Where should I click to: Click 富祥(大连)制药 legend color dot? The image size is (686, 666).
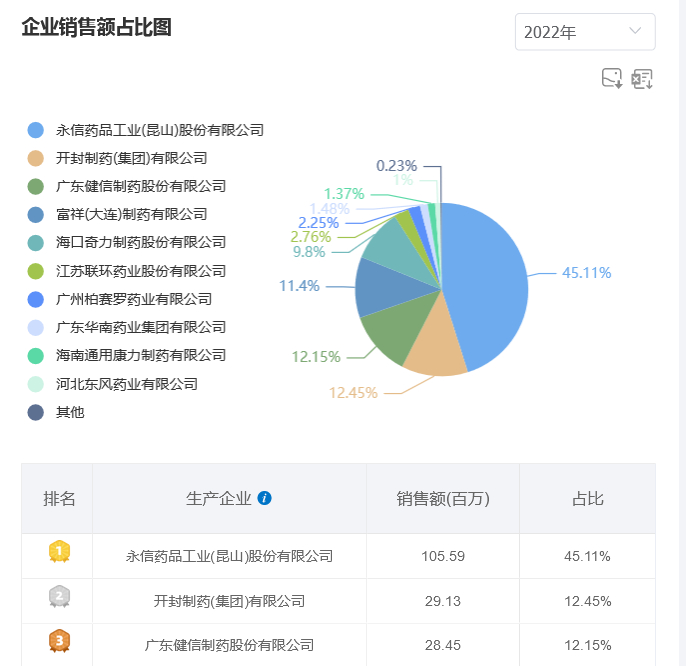[x=37, y=214]
